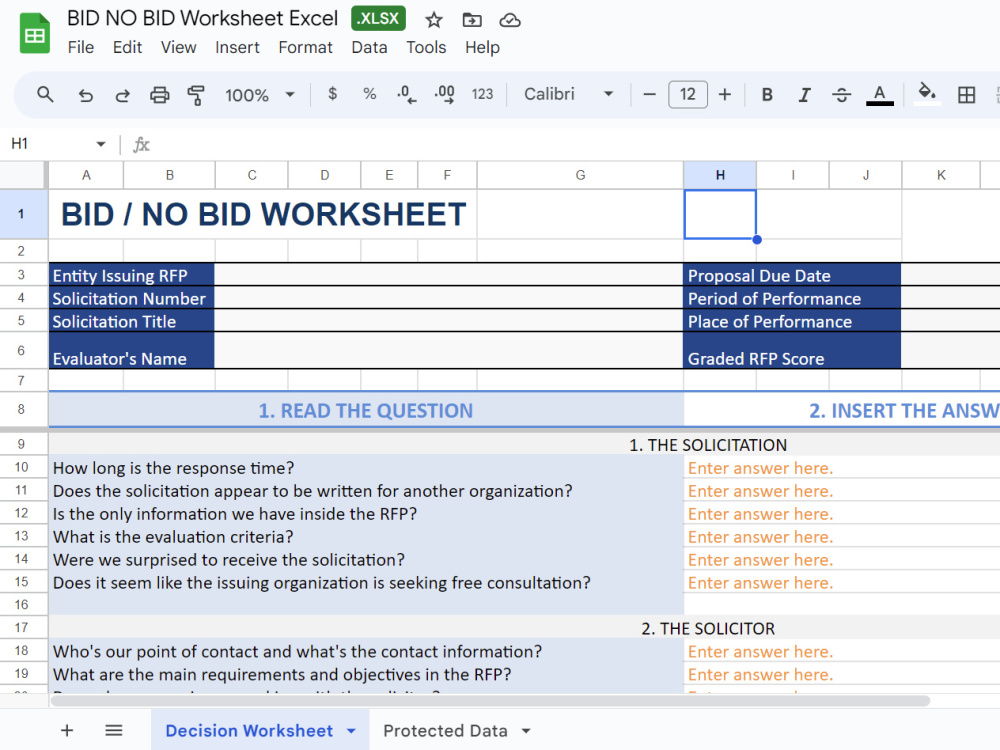Open the Edit menu
This screenshot has height=750, width=1000.
[x=128, y=47]
